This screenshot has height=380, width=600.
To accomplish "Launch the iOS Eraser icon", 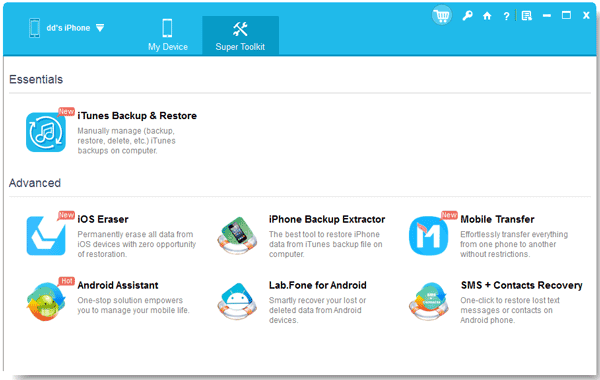I will click(x=46, y=236).
